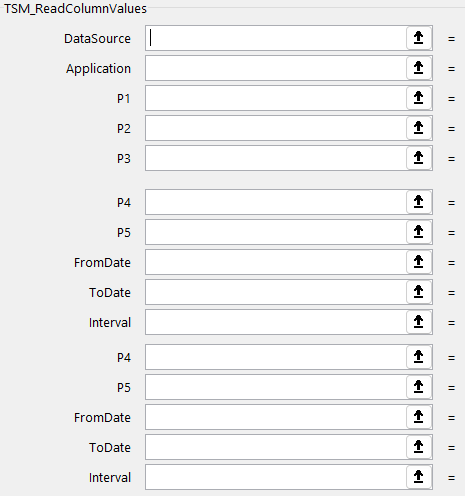Click the range selector icon for P3

[419, 158]
